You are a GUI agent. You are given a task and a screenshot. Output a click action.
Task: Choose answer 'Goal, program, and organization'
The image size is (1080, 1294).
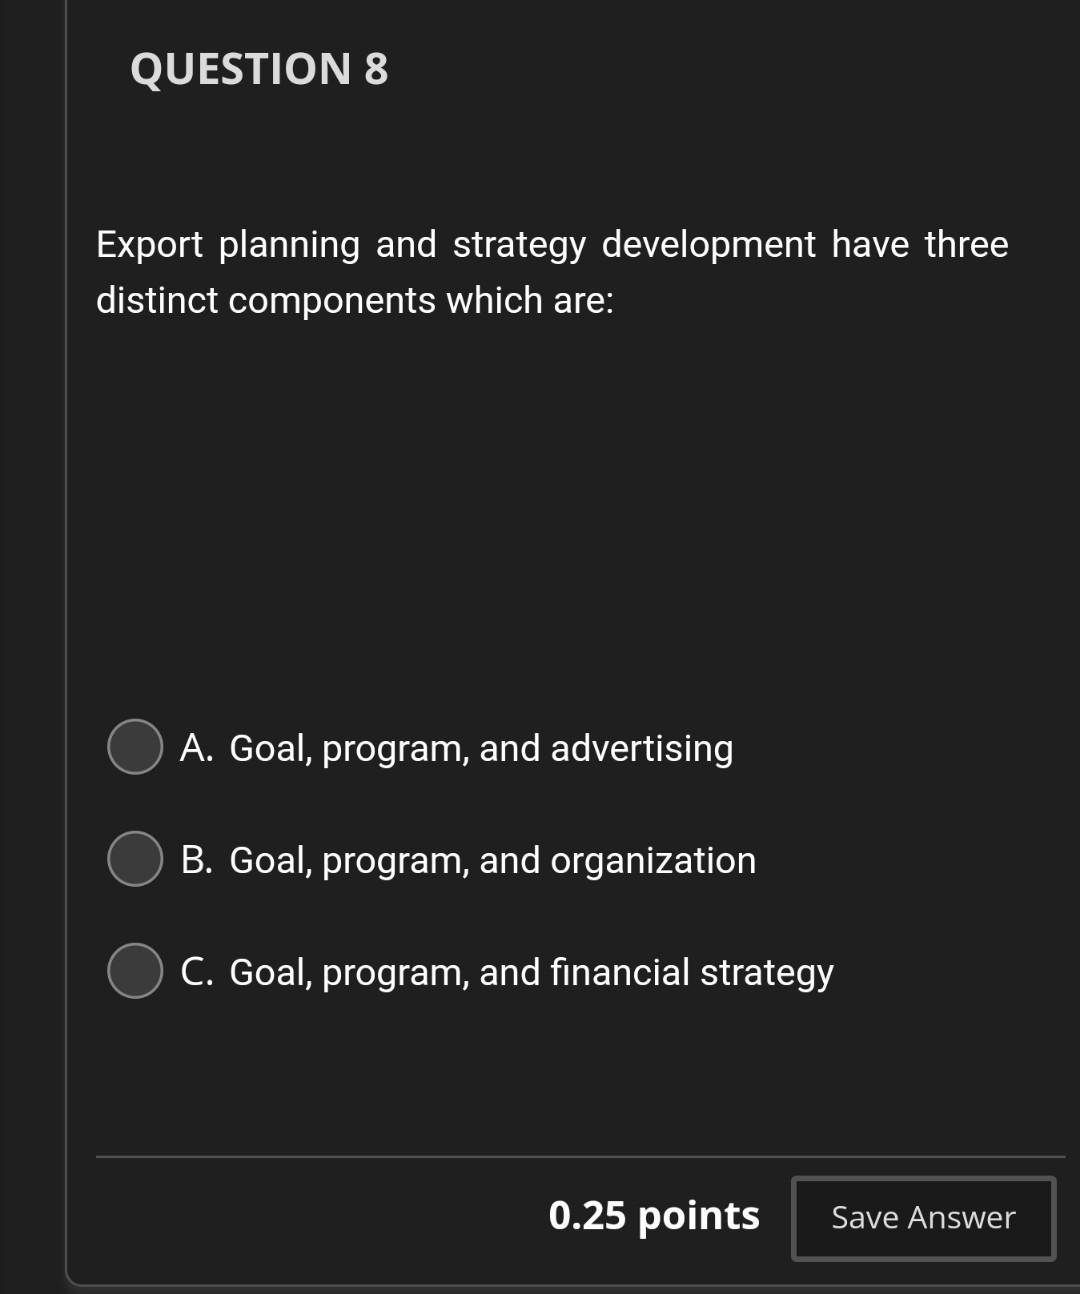[468, 860]
